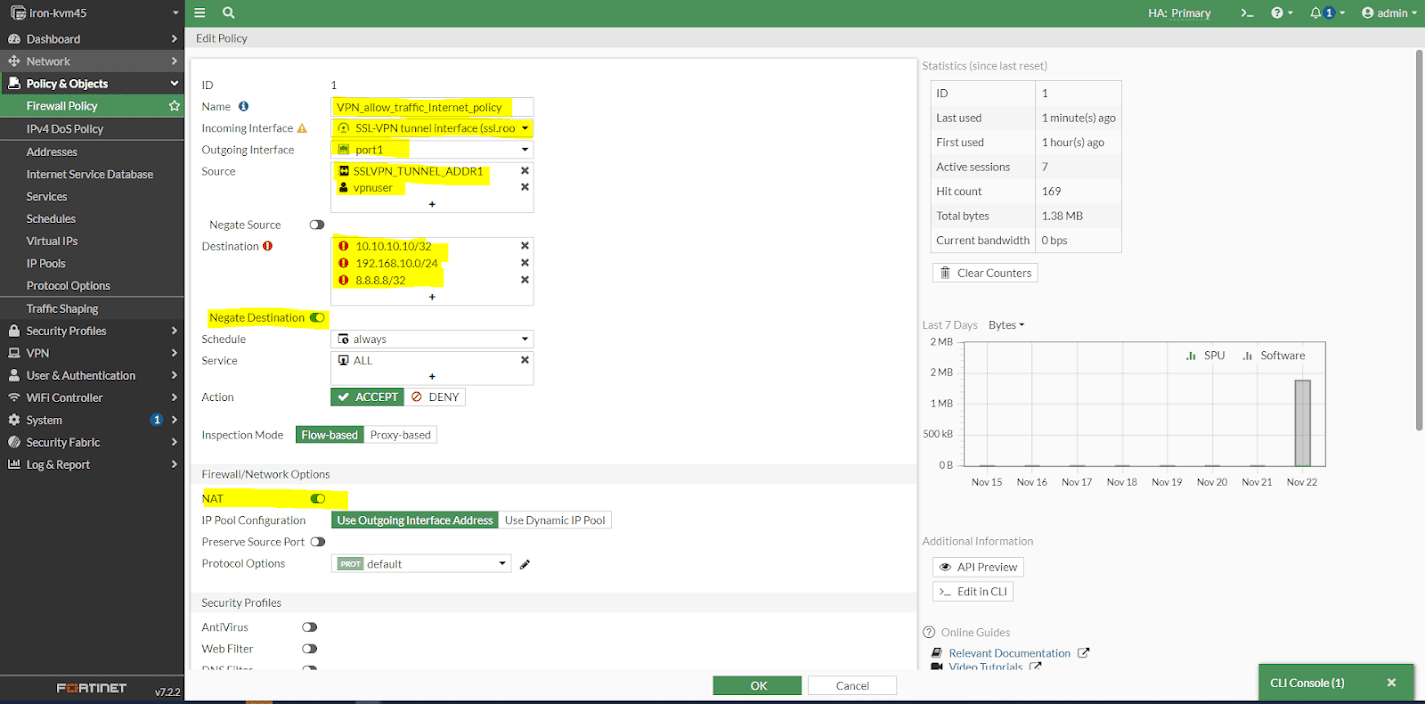Click the warning icon beside Incoming Interface

[302, 128]
